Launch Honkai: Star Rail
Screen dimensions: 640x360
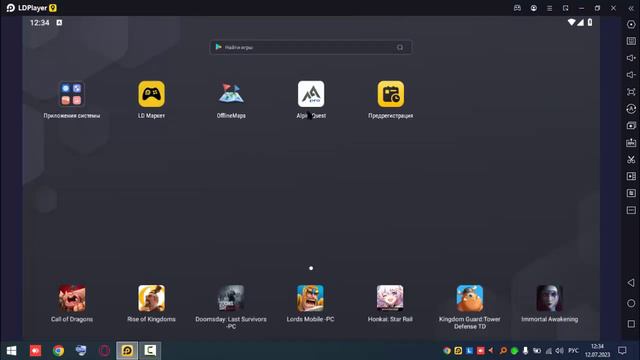[390, 298]
